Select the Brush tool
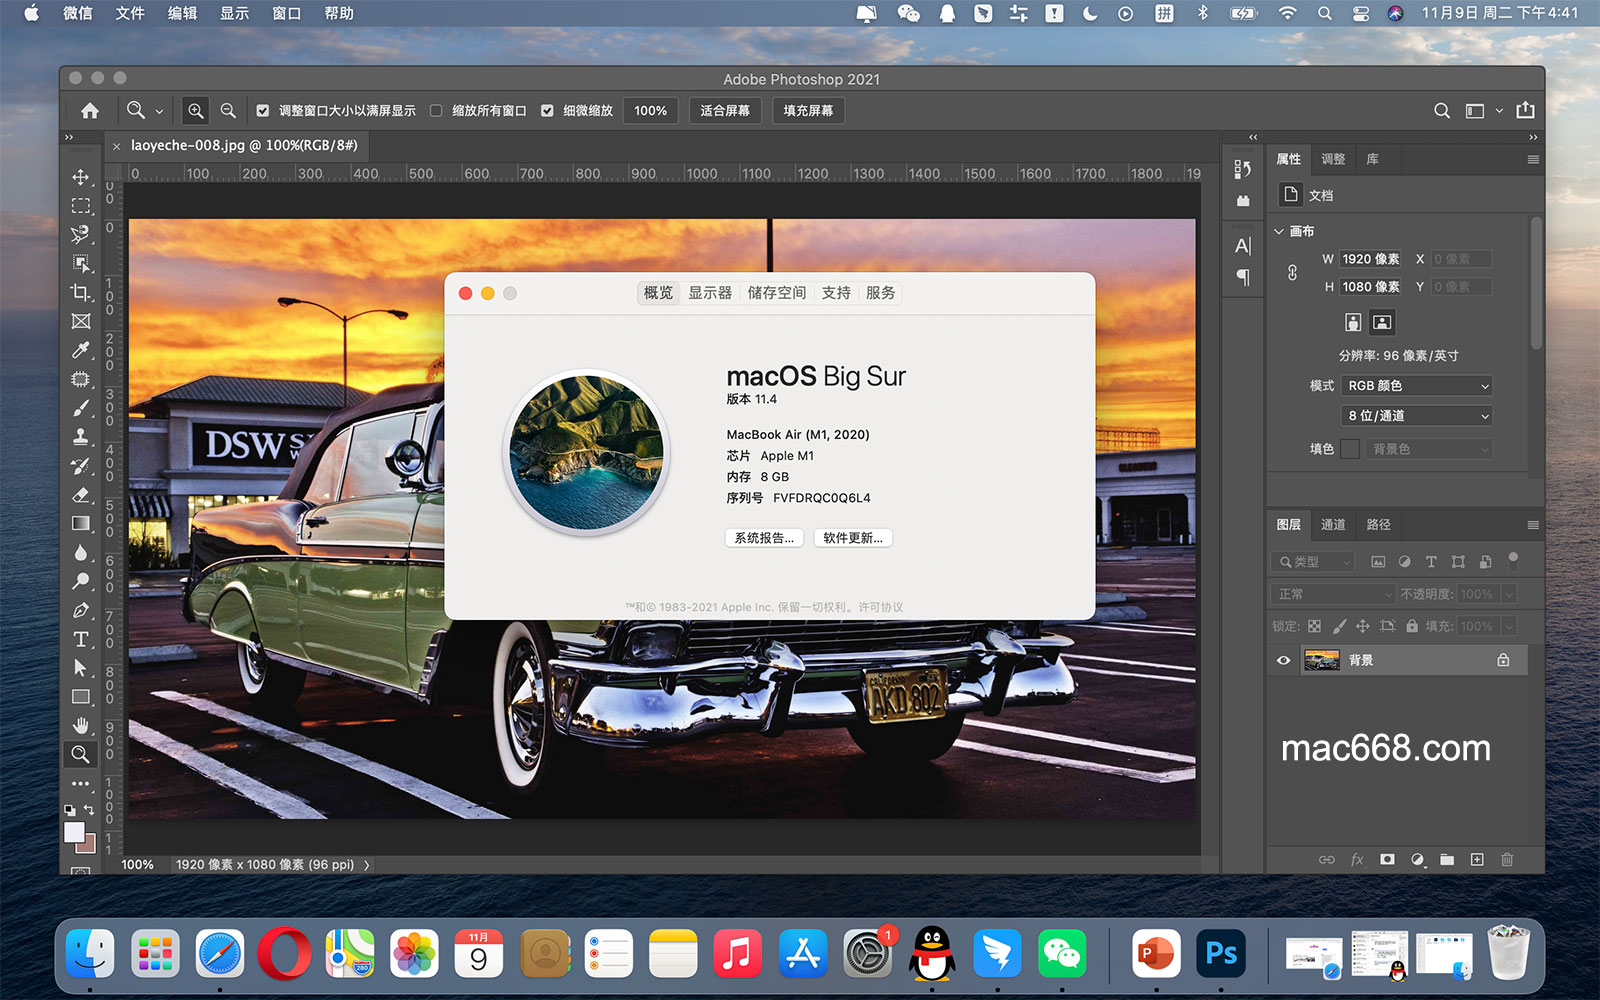Image resolution: width=1600 pixels, height=1000 pixels. coord(81,408)
